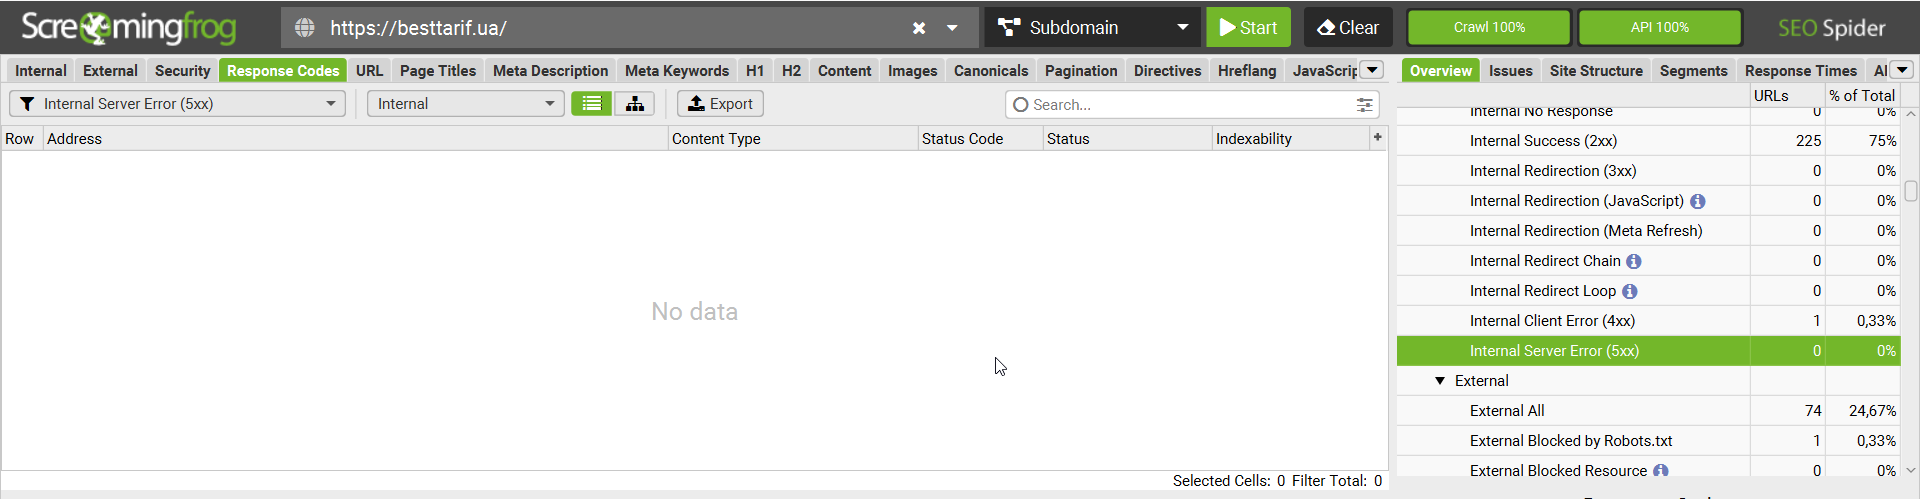
Task: Select External Blocked by Robots.txt row
Action: (x=1648, y=441)
